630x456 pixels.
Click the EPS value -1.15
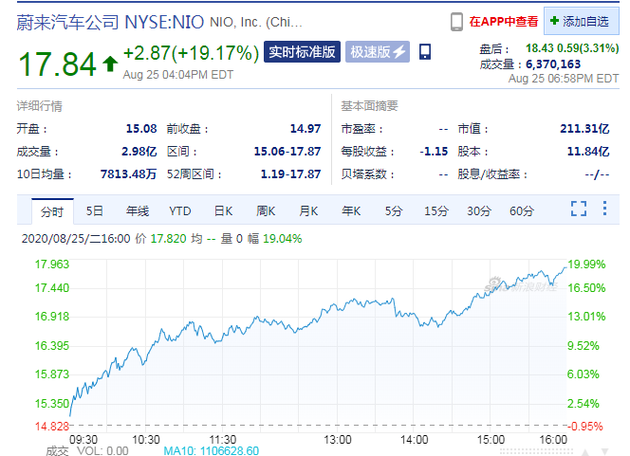[x=434, y=151]
